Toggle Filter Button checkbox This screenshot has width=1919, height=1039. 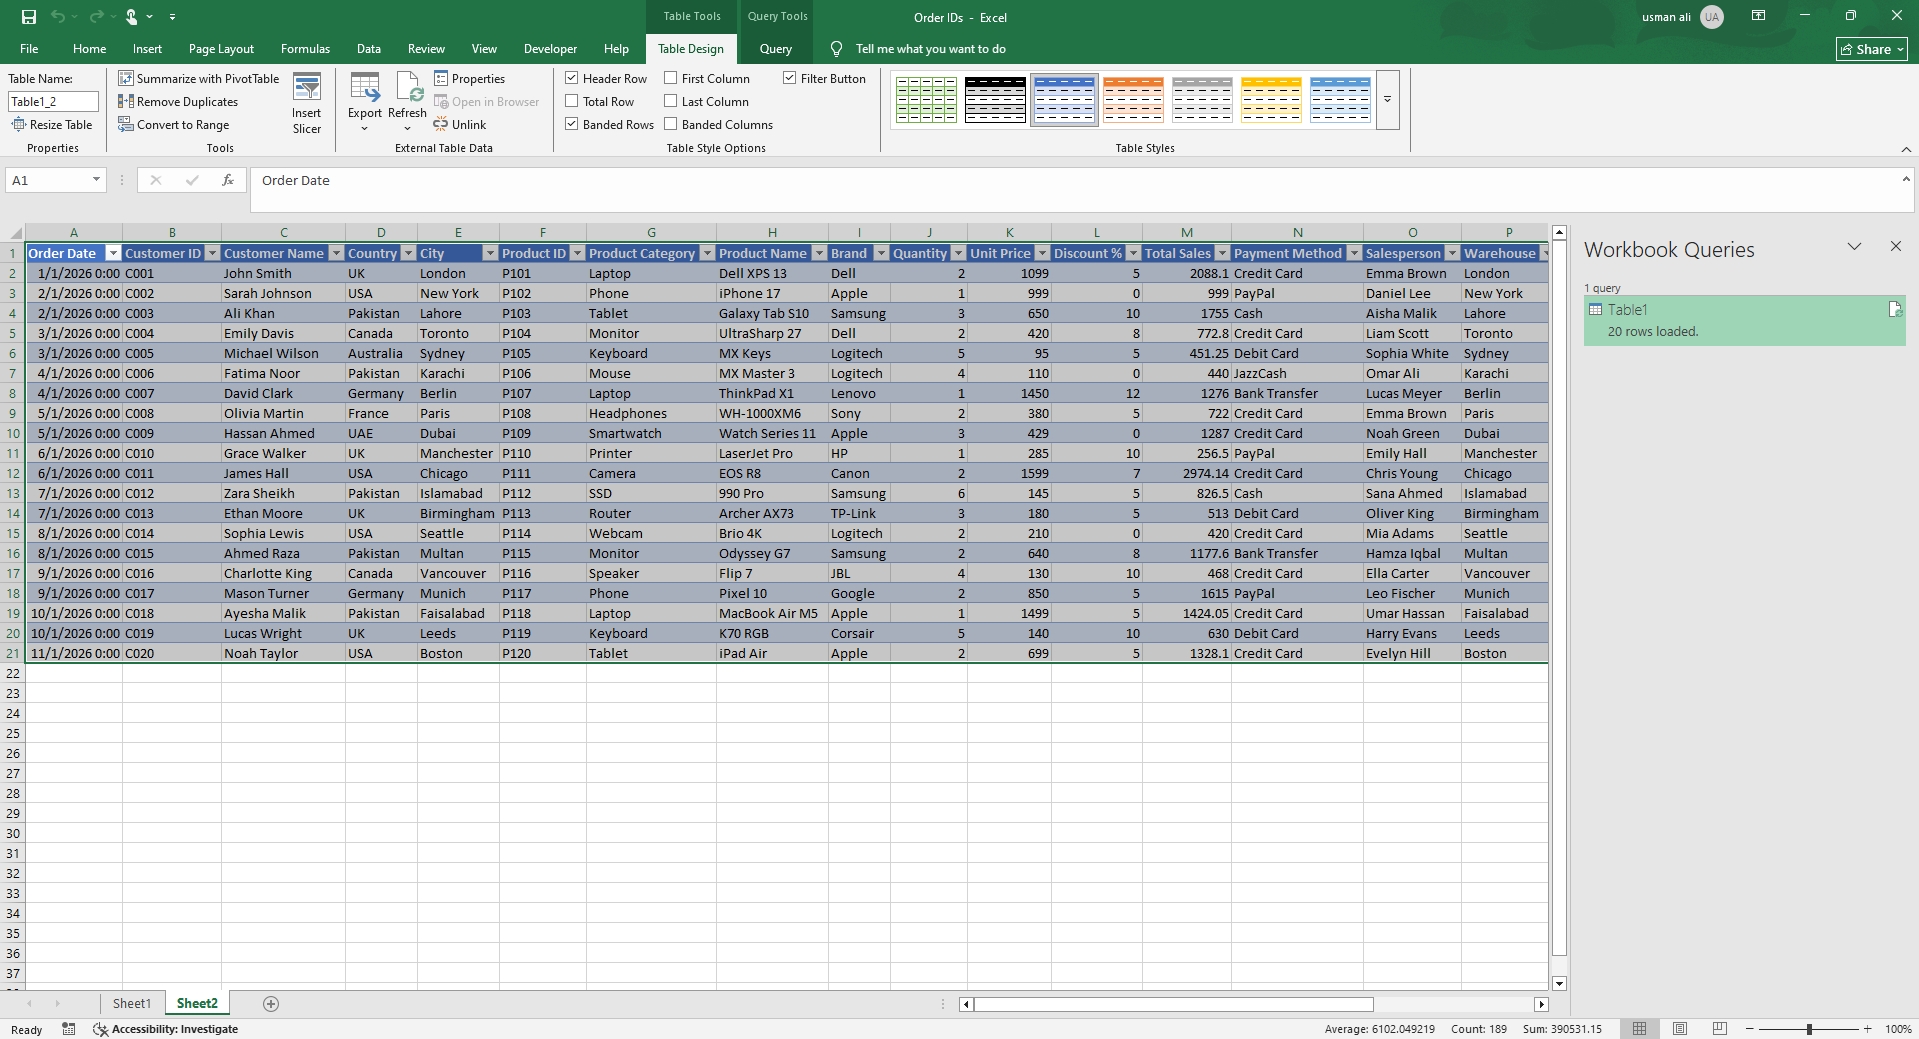pyautogui.click(x=790, y=78)
